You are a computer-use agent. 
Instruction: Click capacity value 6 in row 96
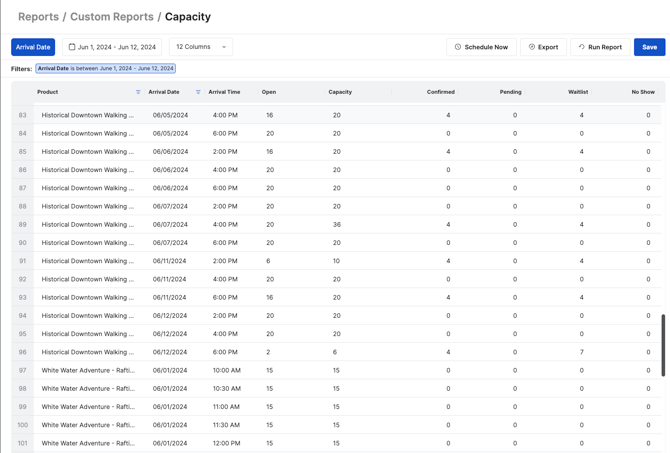click(x=335, y=352)
